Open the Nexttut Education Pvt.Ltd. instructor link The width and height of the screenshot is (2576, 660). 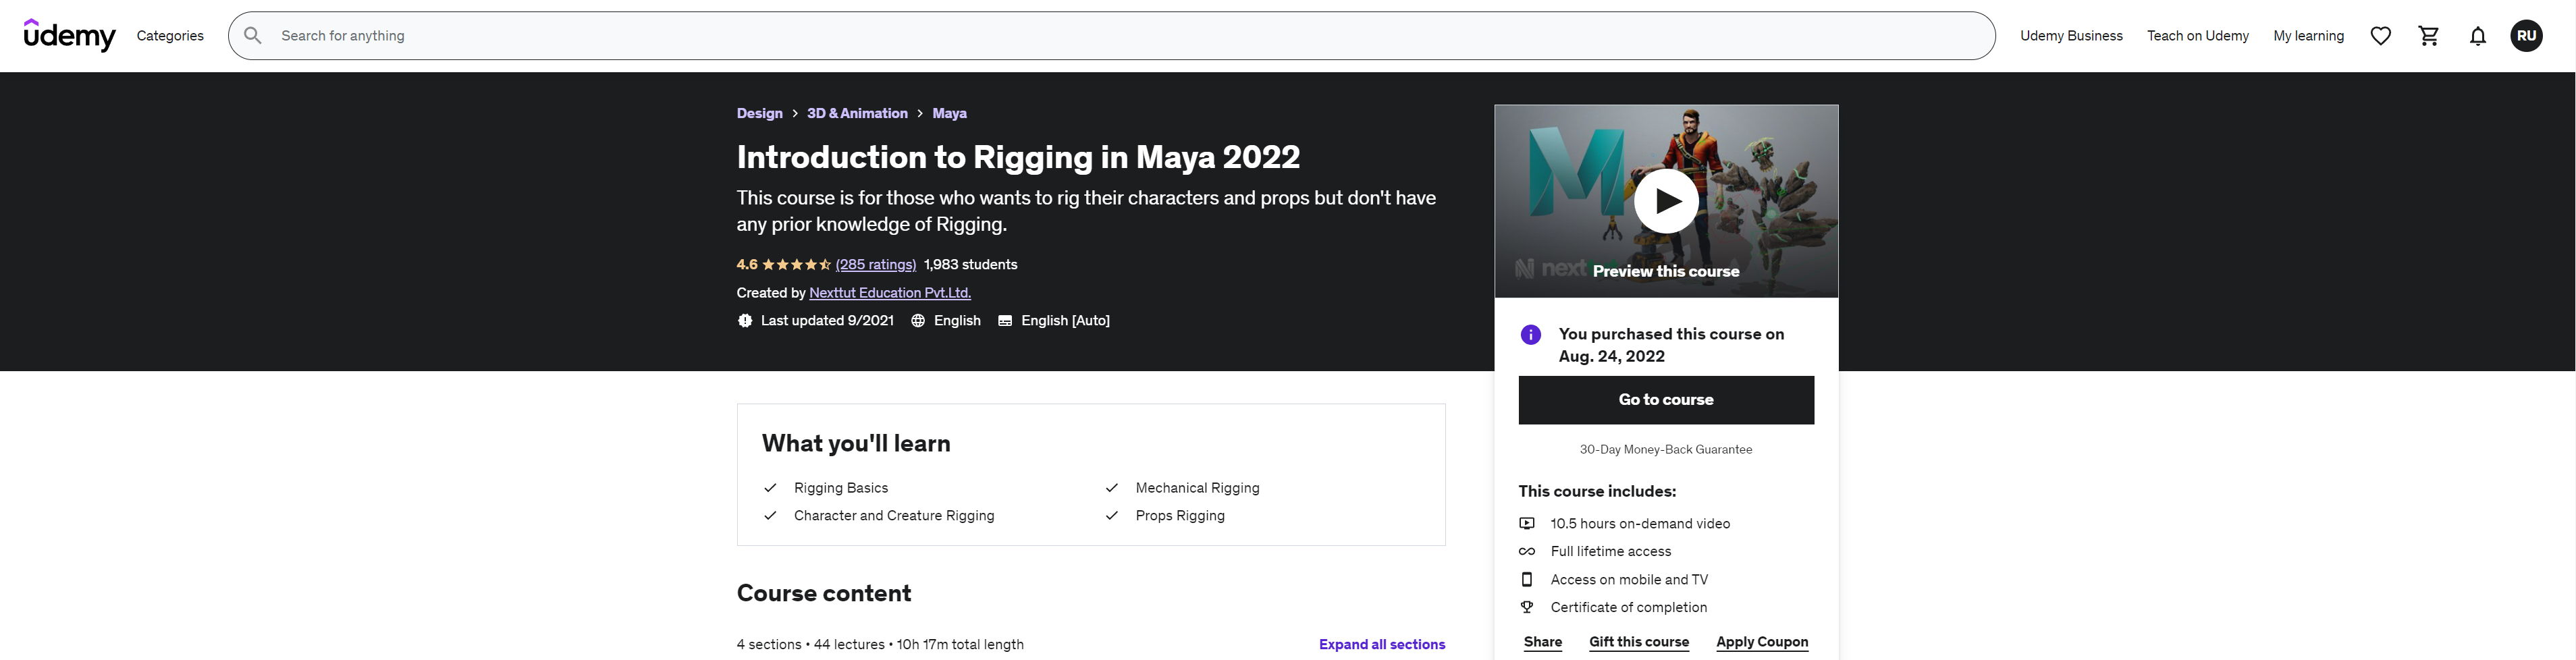[x=889, y=293]
